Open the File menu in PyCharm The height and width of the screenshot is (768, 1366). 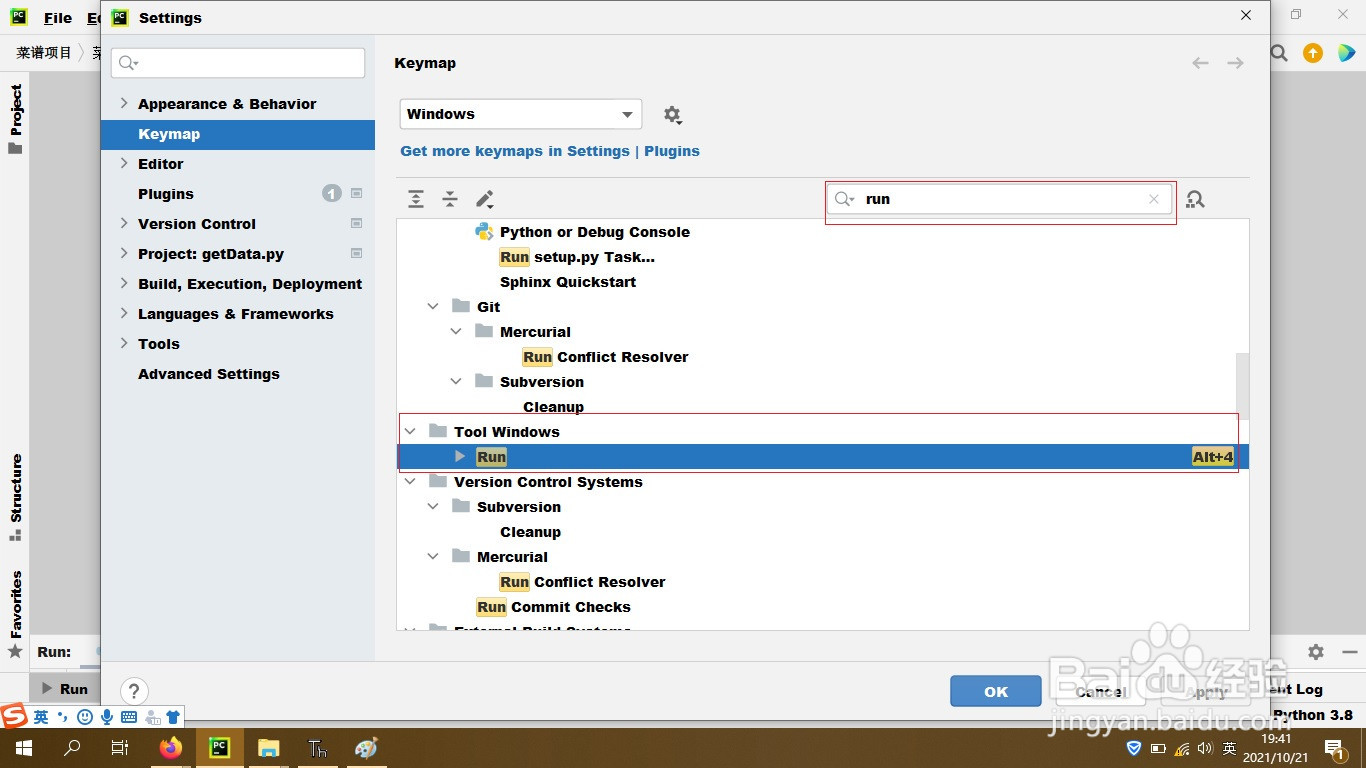[58, 18]
